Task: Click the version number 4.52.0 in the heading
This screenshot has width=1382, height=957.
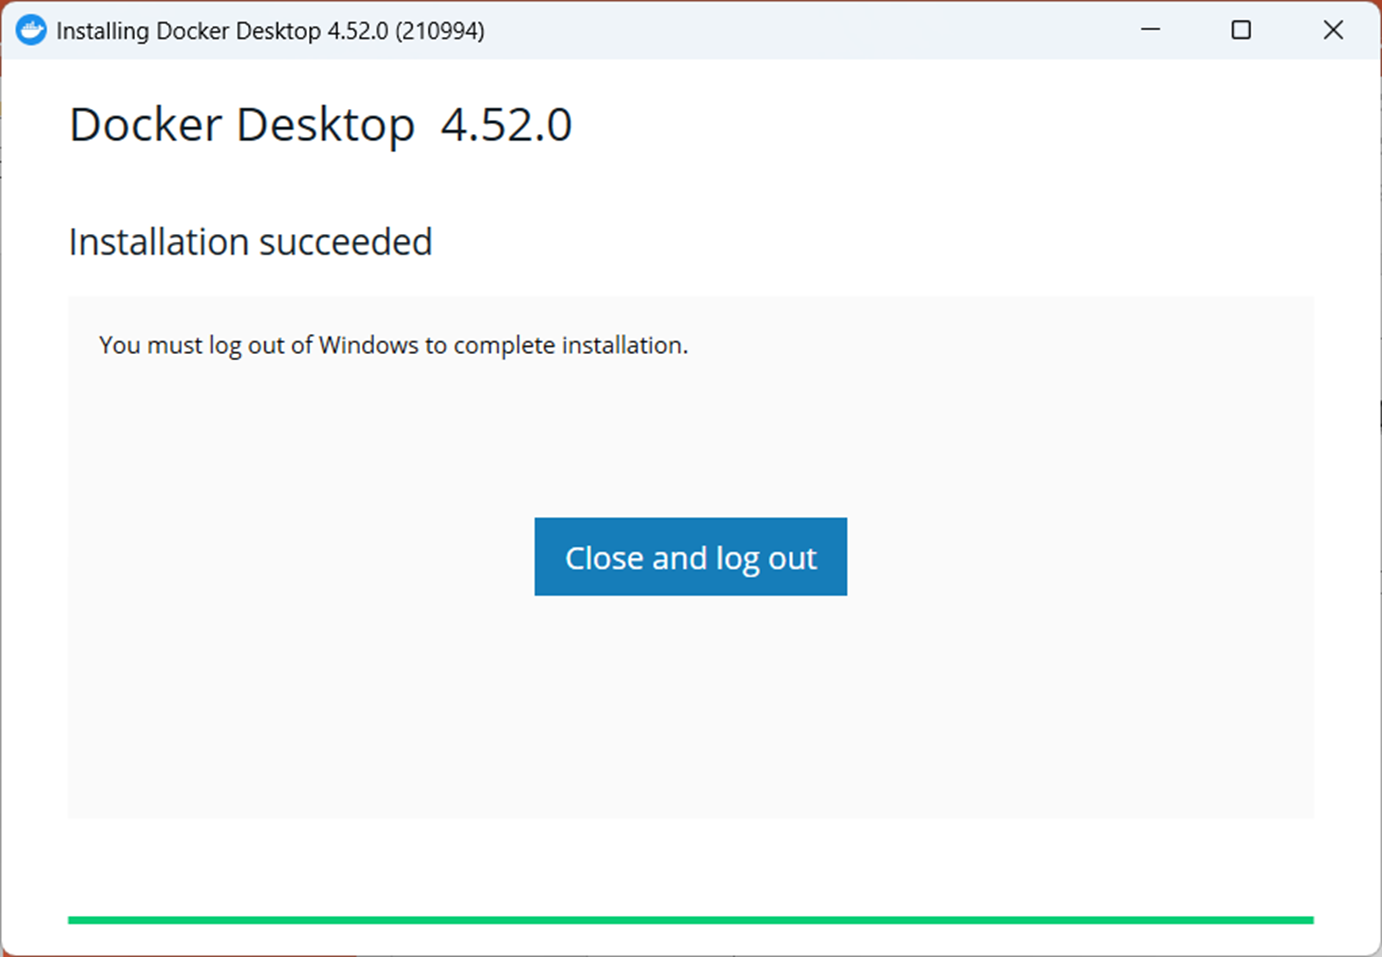Action: (508, 124)
